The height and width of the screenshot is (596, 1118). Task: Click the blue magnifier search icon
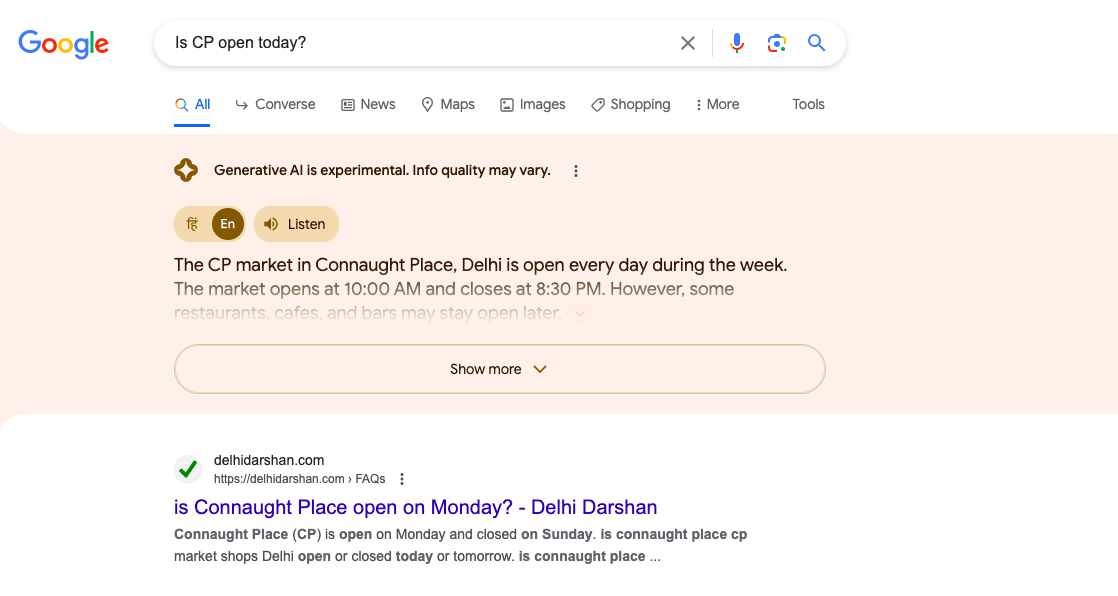pyautogui.click(x=817, y=43)
